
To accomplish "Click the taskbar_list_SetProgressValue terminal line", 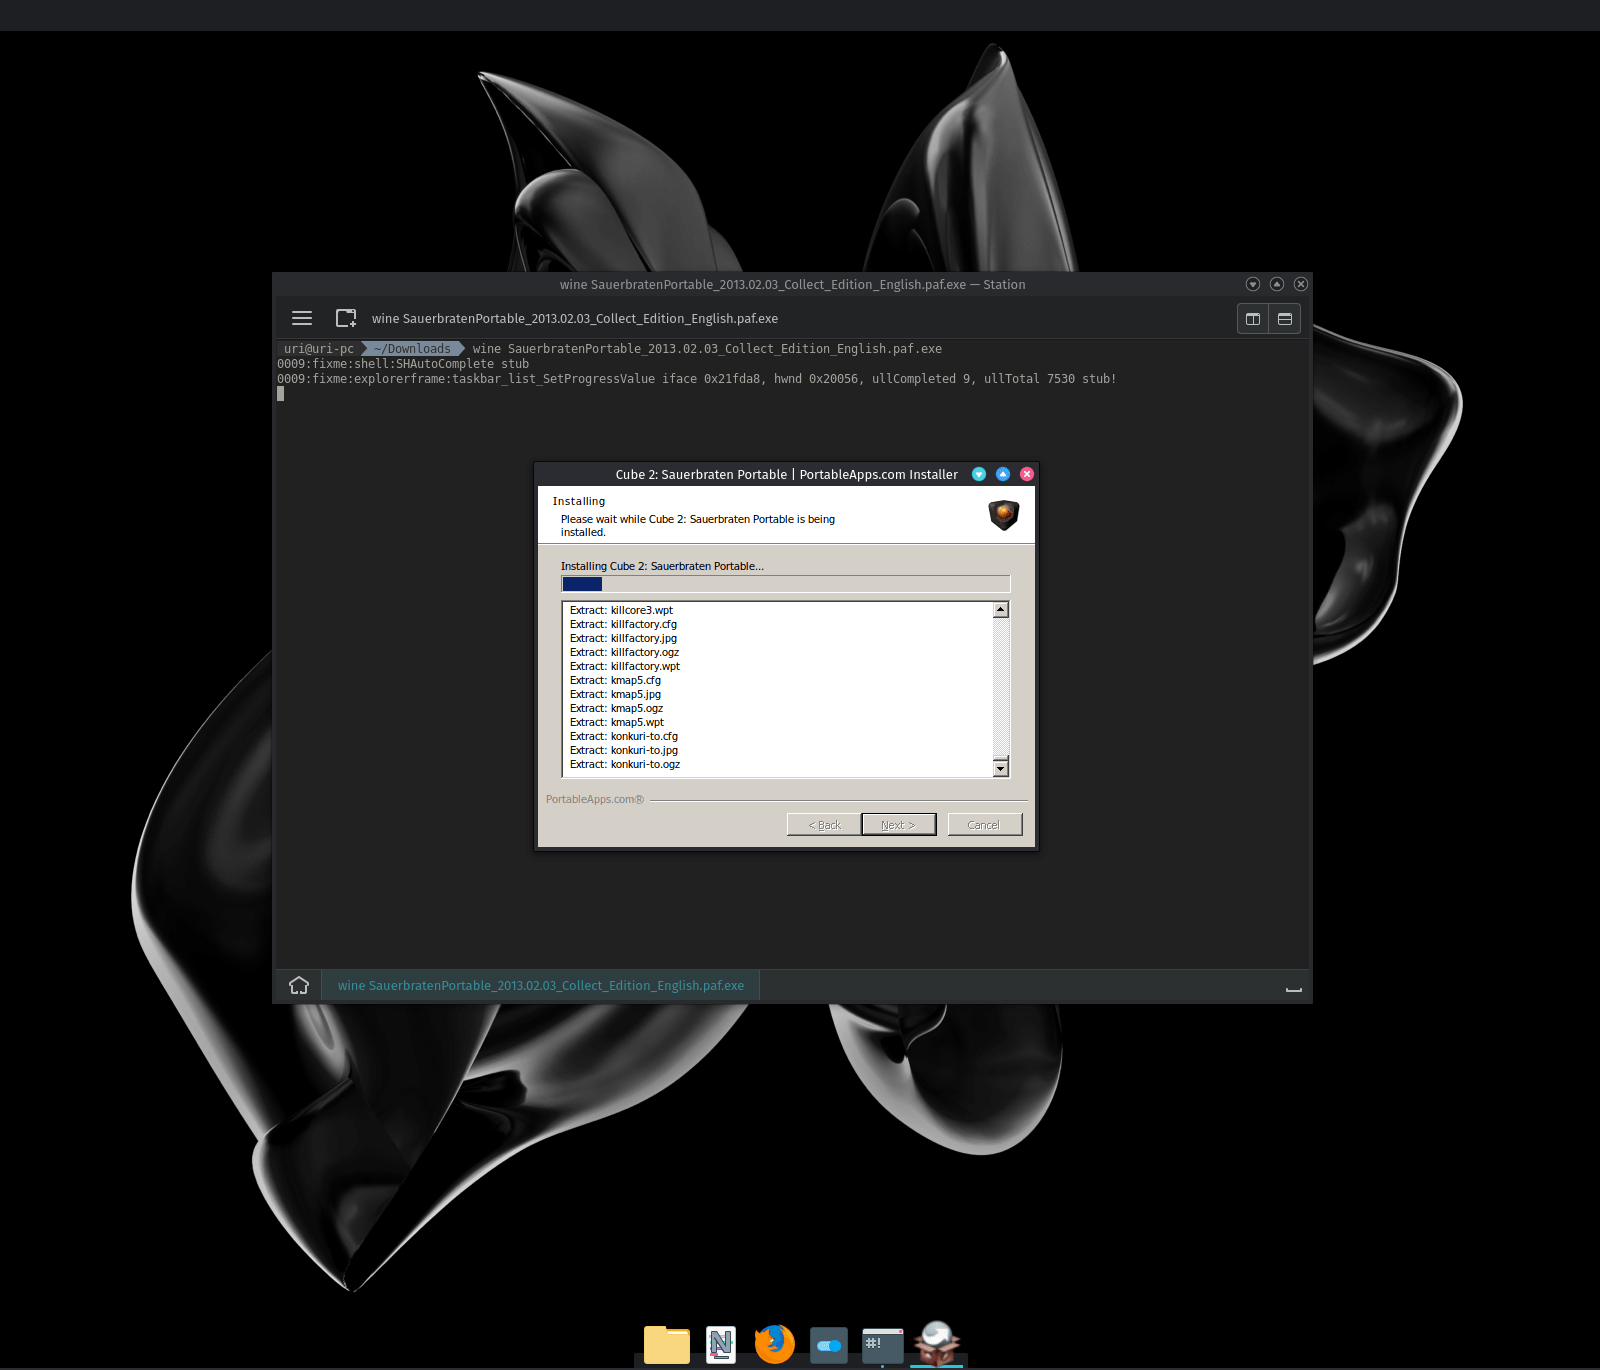I will (x=697, y=379).
